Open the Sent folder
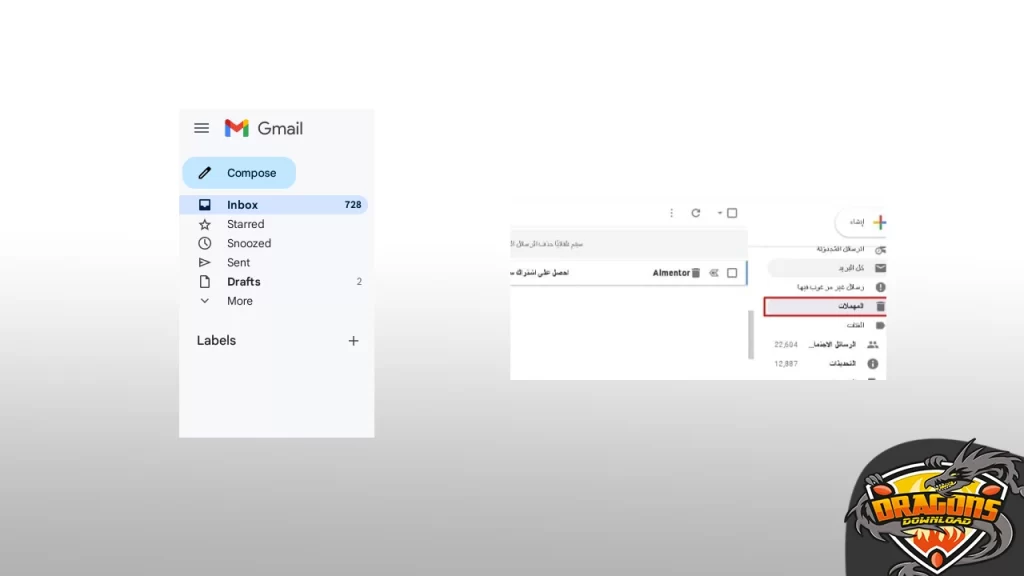Image resolution: width=1024 pixels, height=576 pixels. 238,262
